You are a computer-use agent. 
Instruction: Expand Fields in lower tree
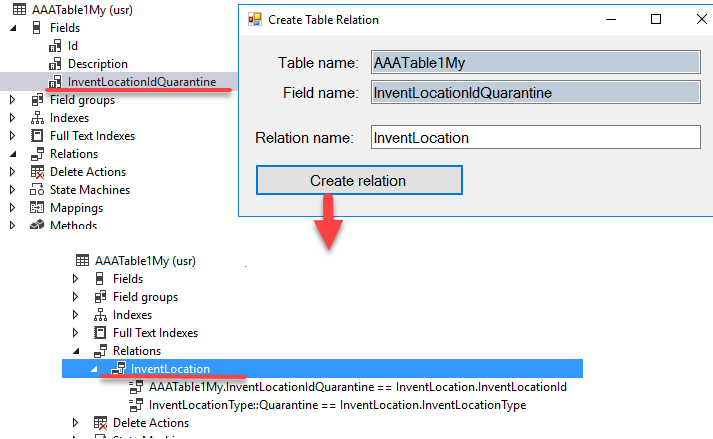click(x=75, y=278)
